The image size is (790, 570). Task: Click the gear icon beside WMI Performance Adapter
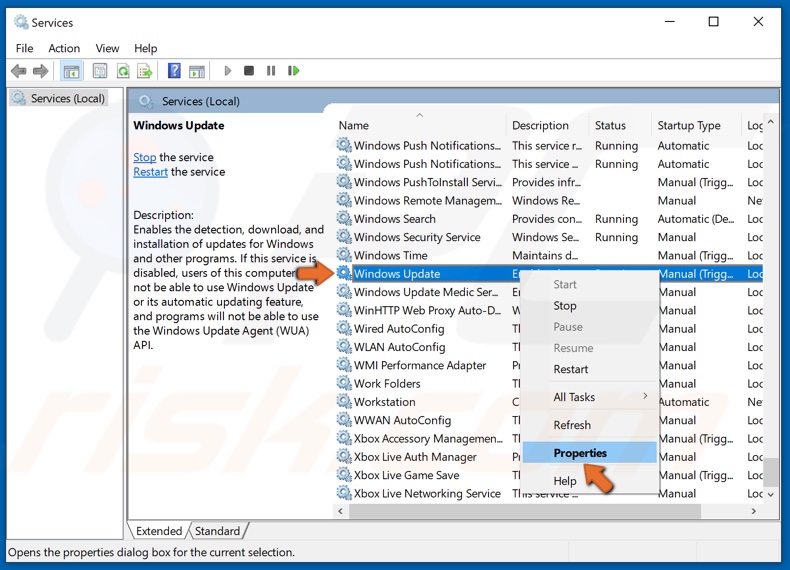344,365
